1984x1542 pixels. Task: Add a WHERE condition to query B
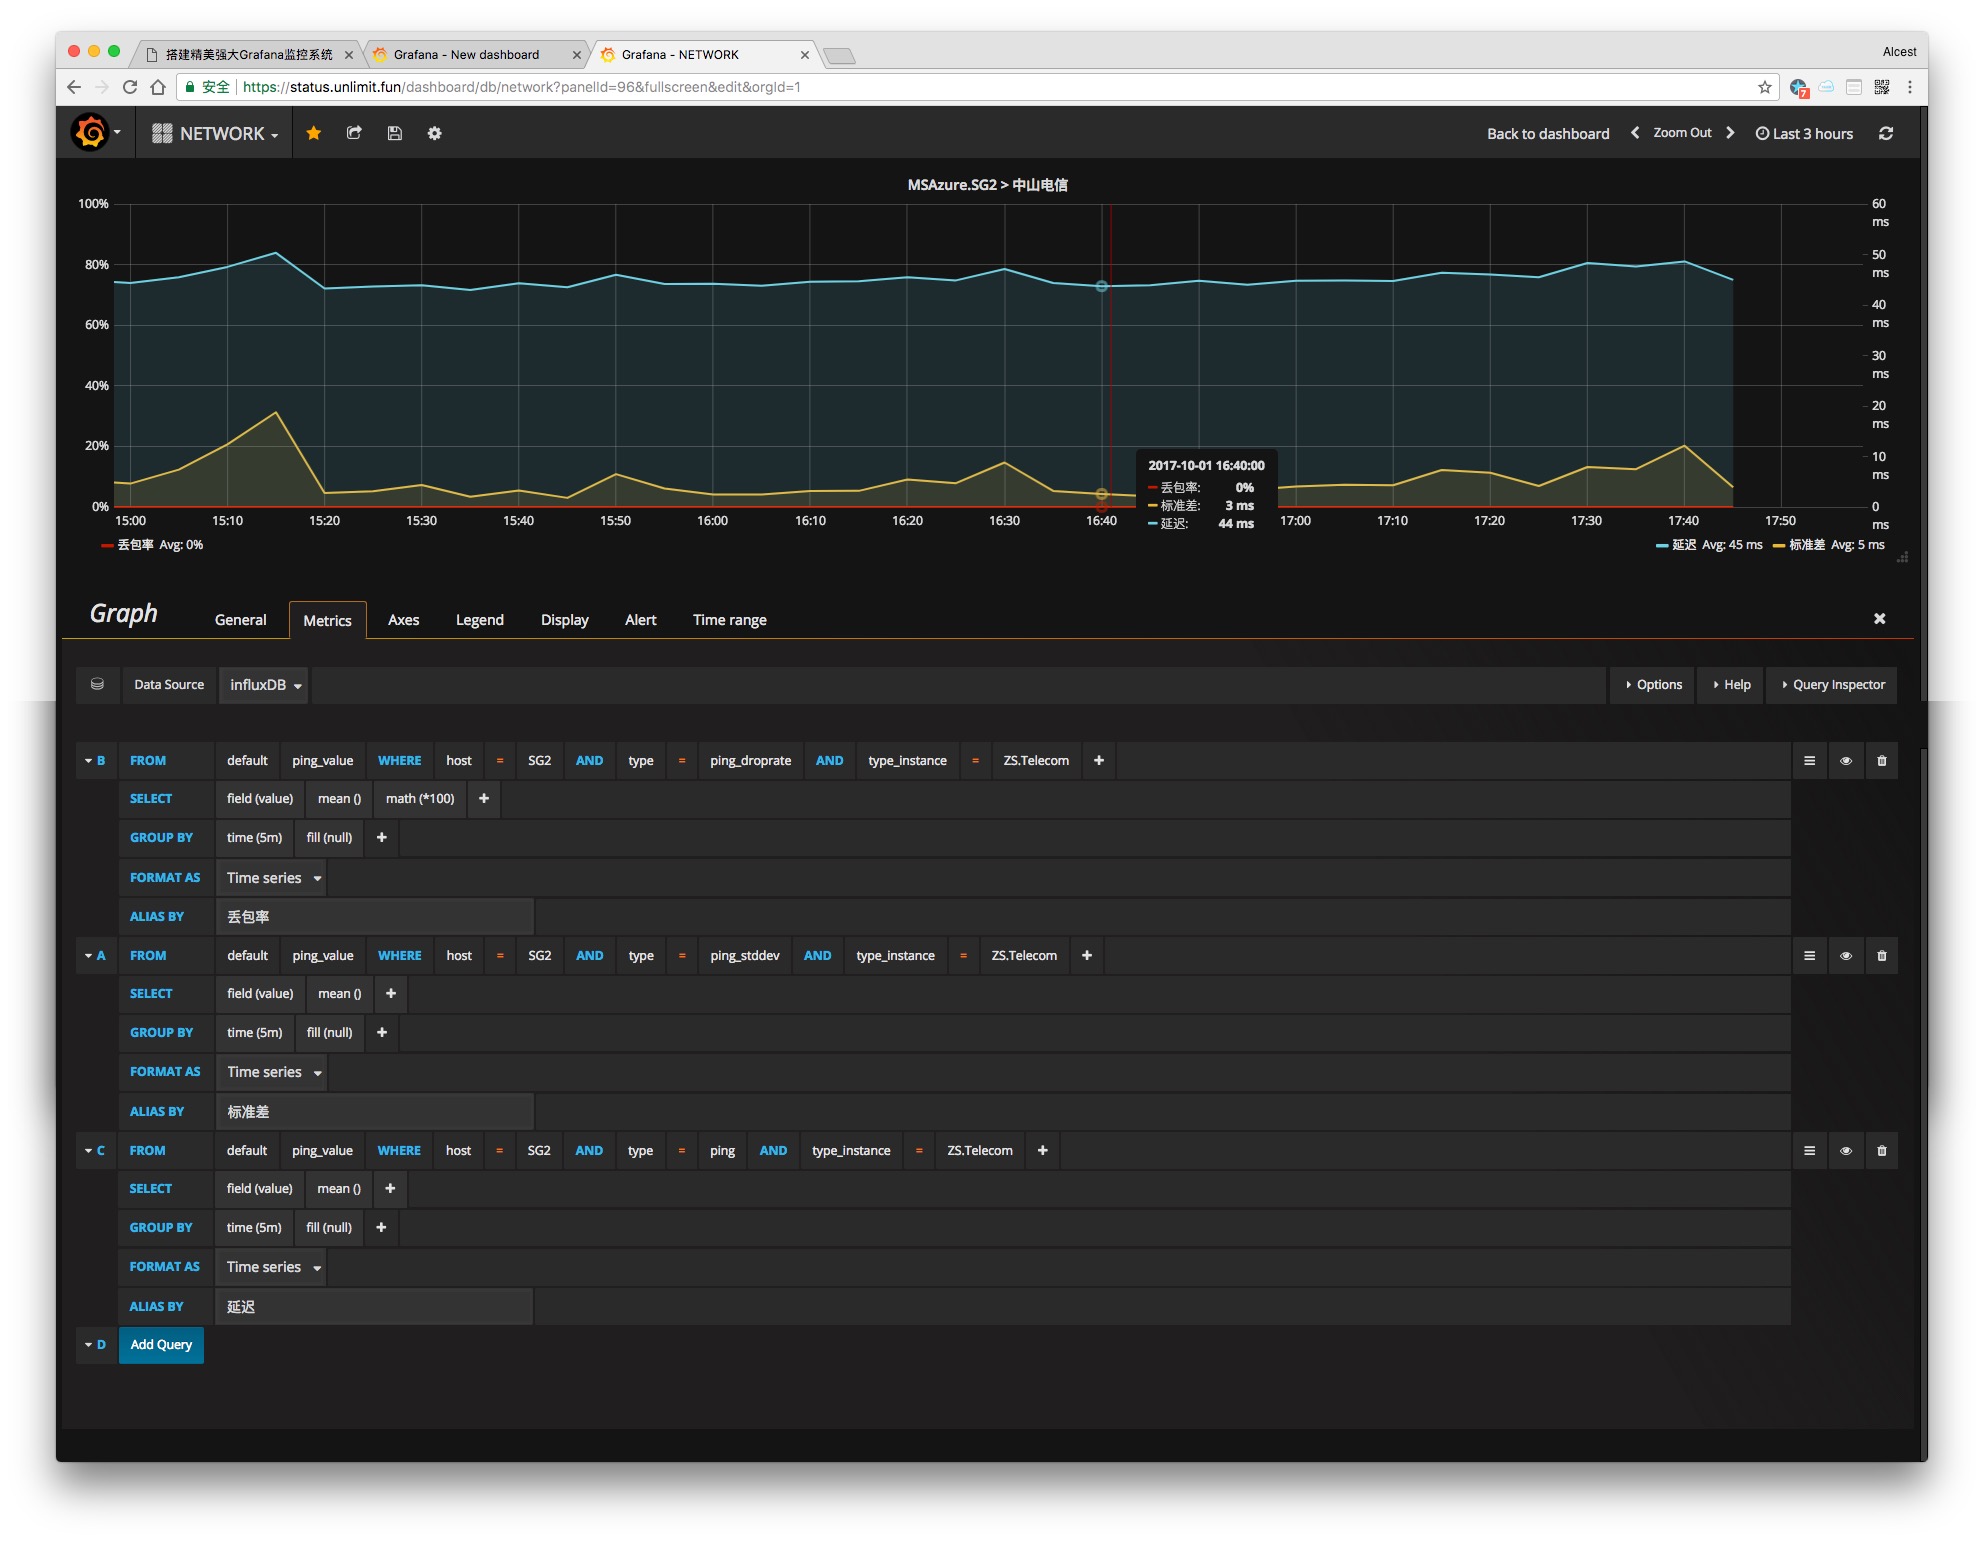point(1099,761)
